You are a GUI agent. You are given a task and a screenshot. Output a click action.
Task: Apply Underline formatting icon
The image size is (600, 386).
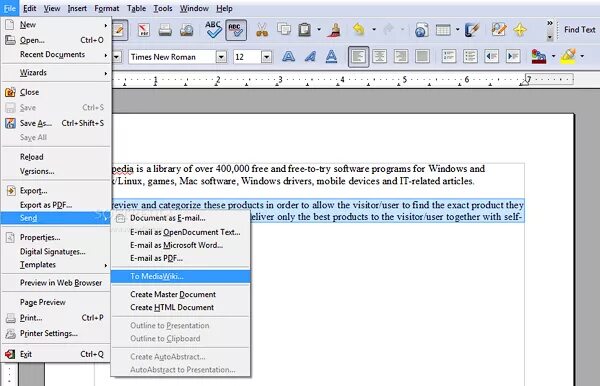331,57
